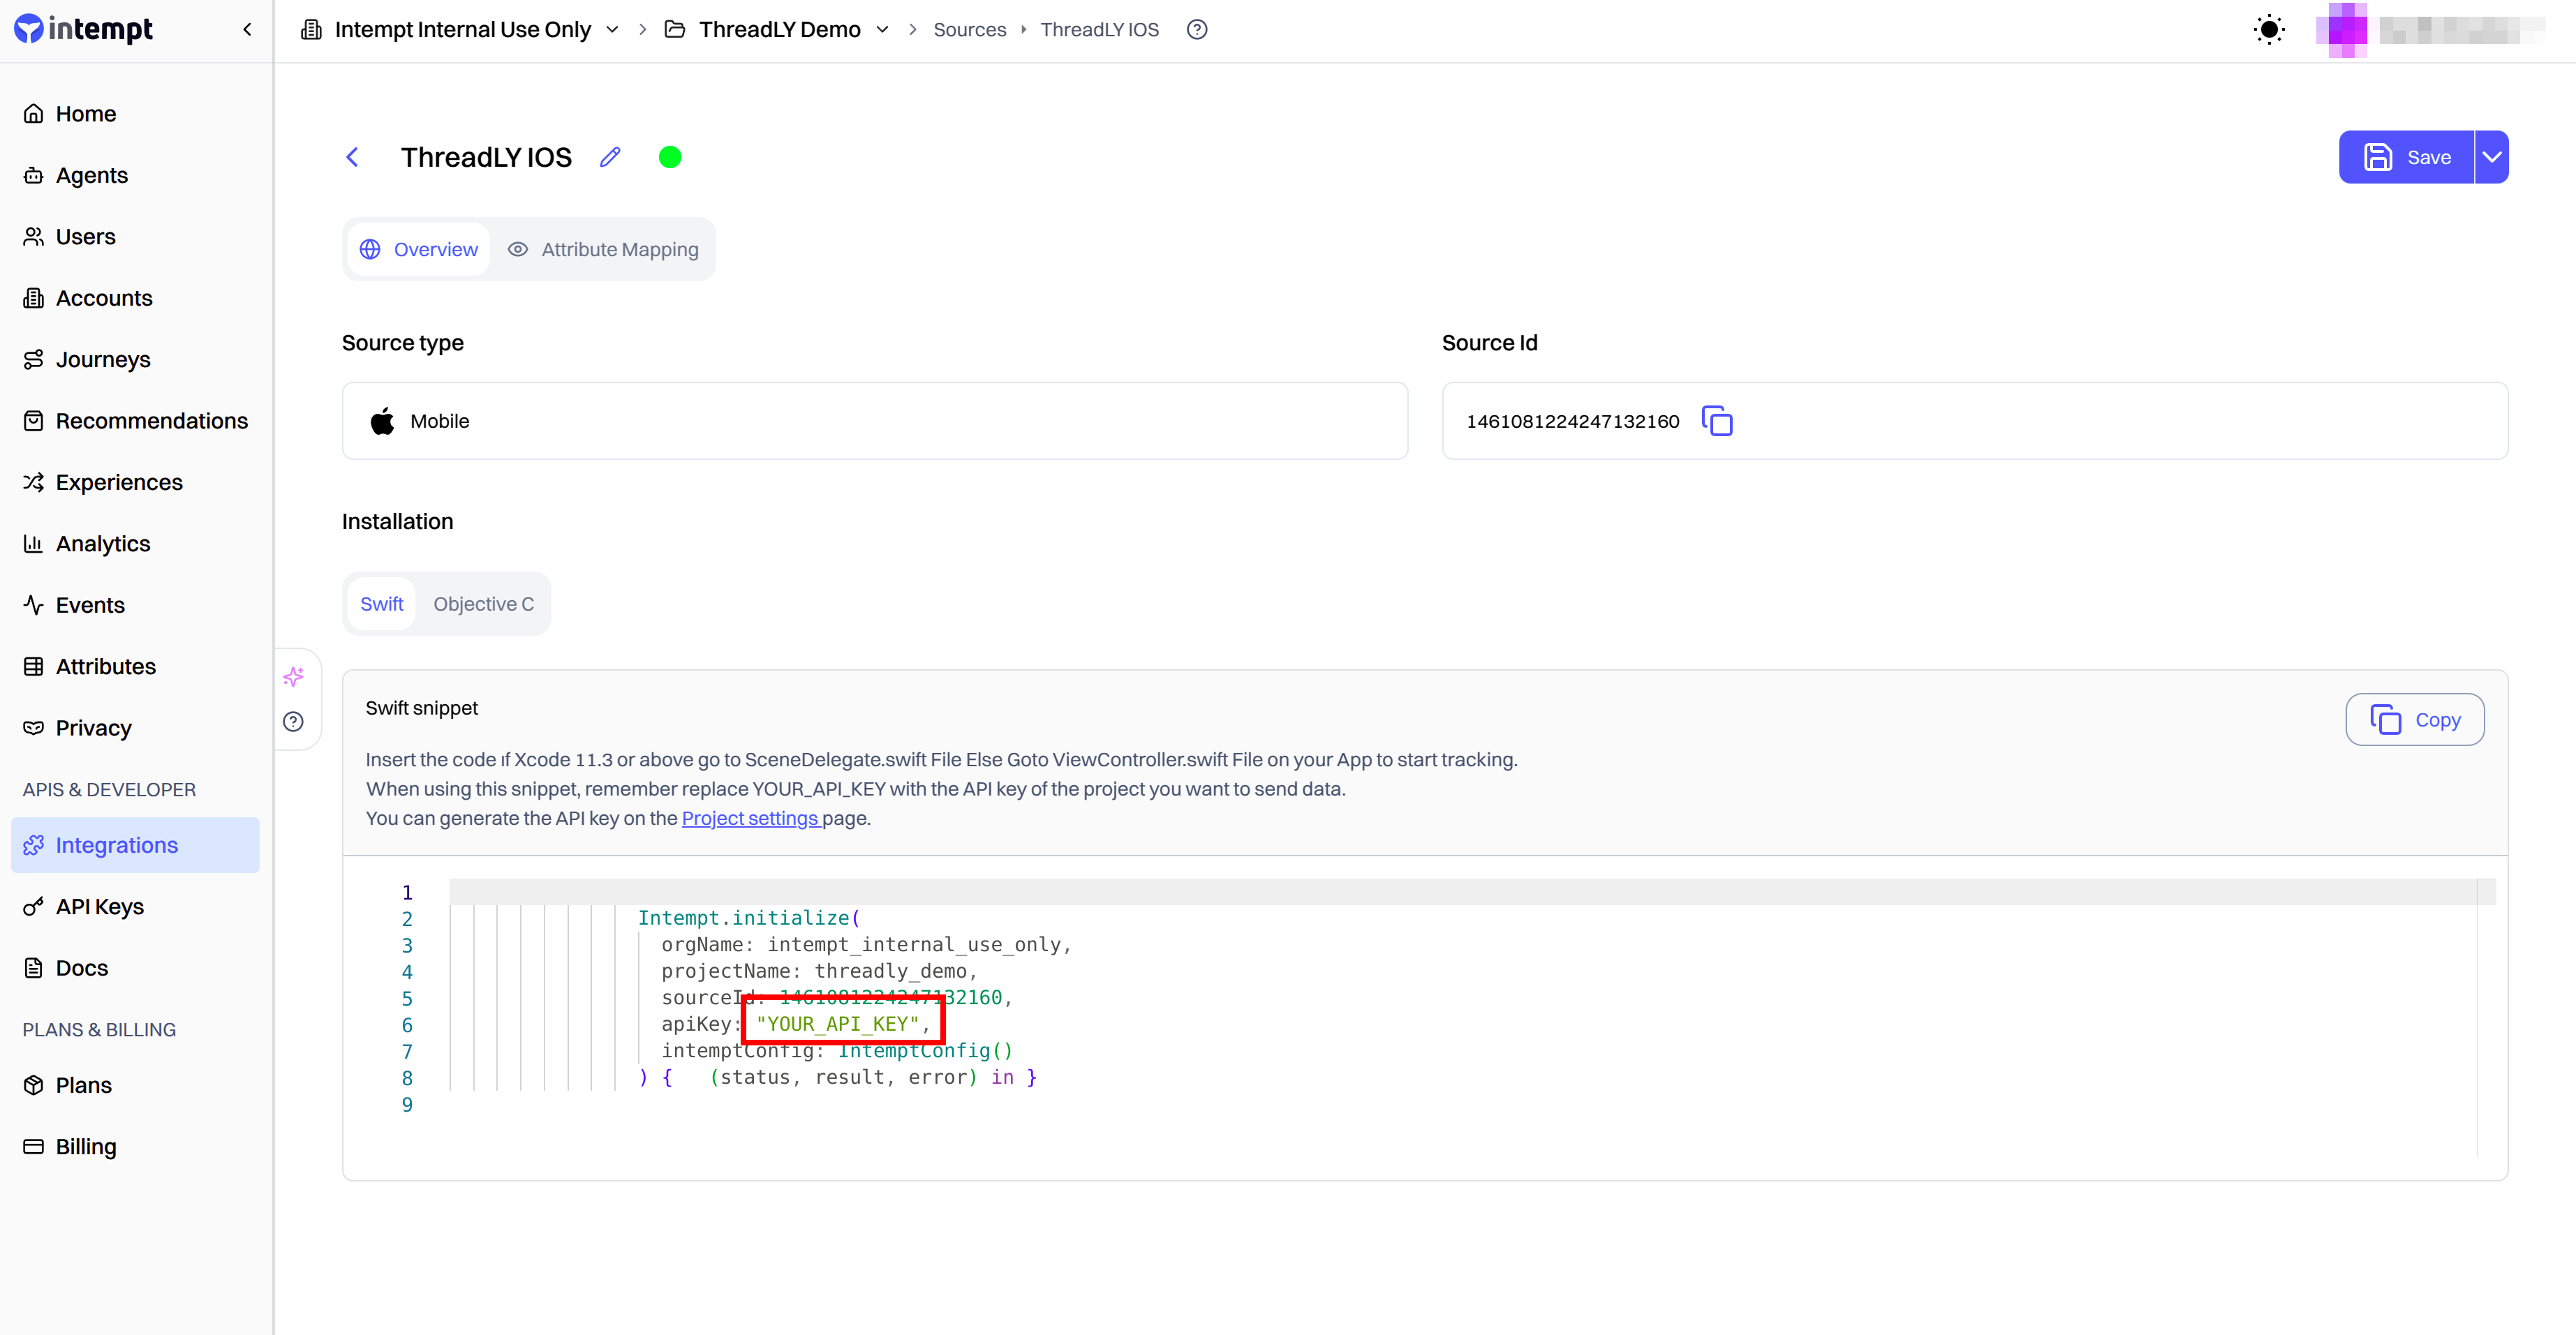Open Agents in the sidebar
Screen dimensions: 2576x1335
[x=135, y=175]
